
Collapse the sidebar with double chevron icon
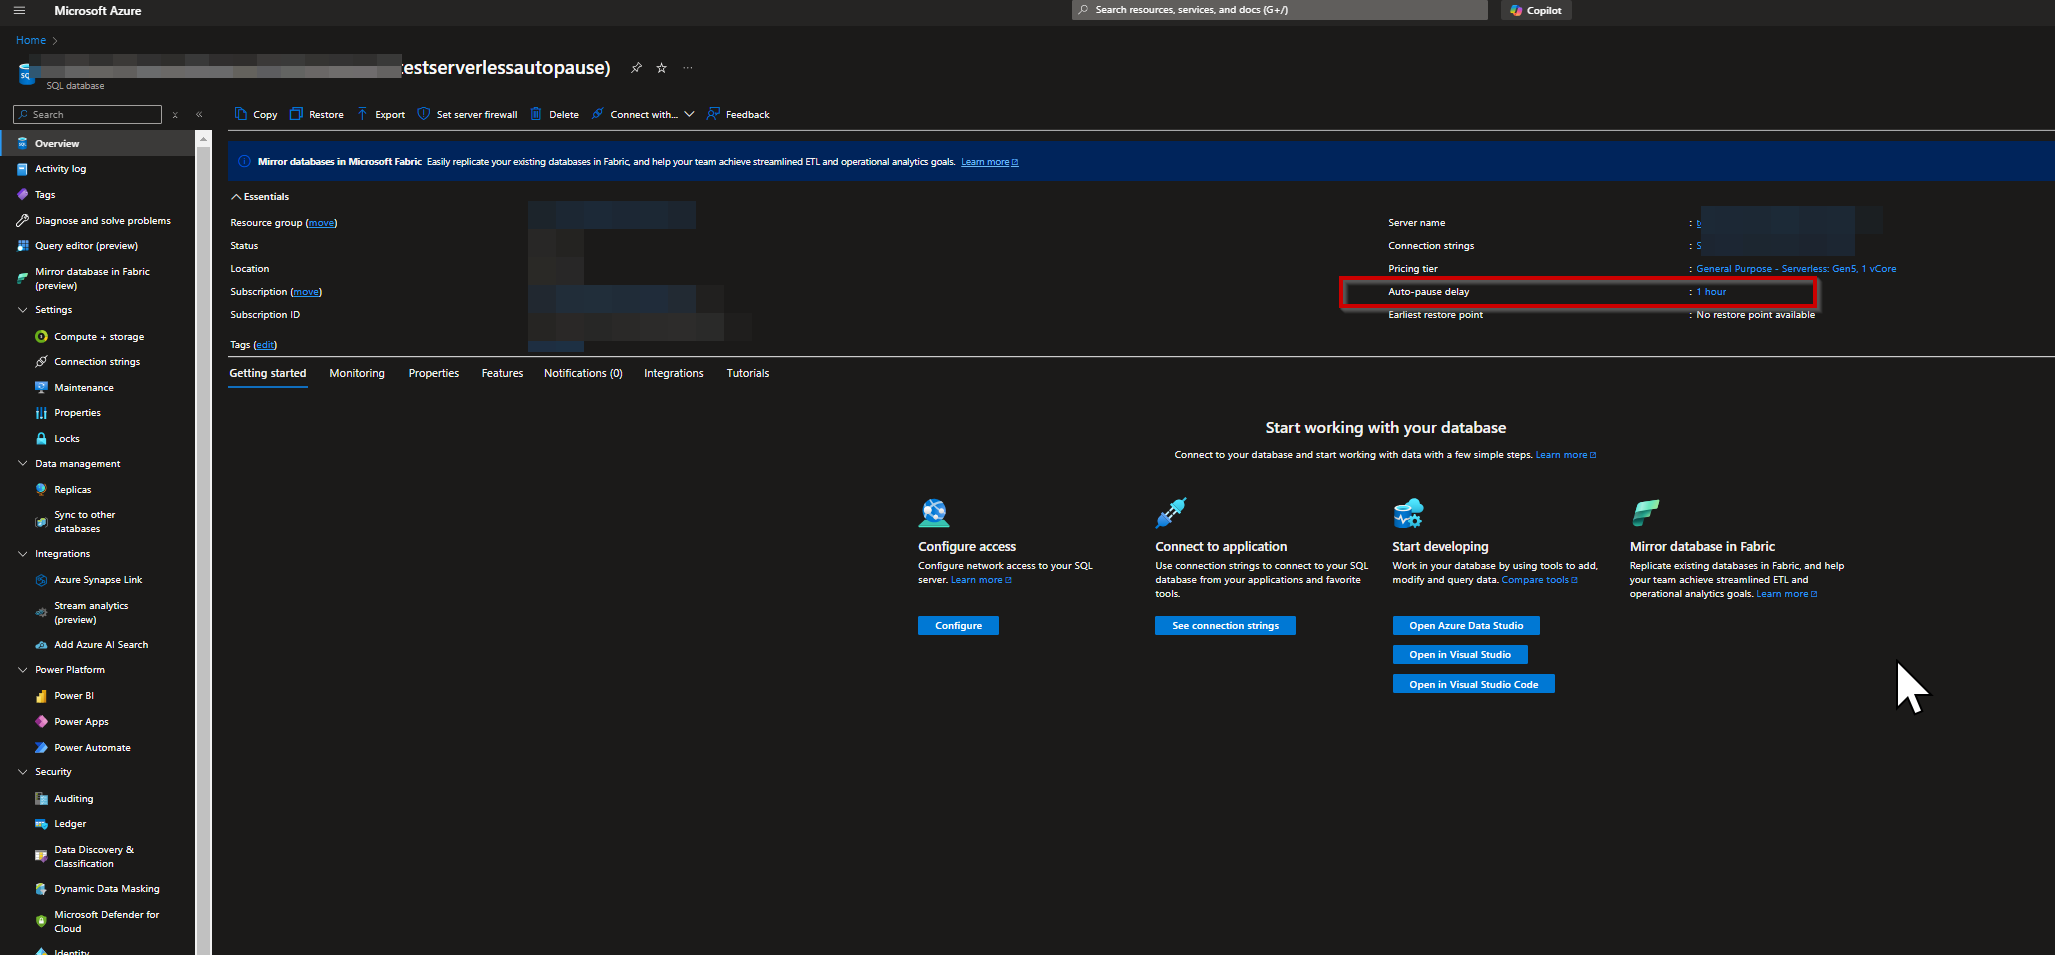click(199, 115)
